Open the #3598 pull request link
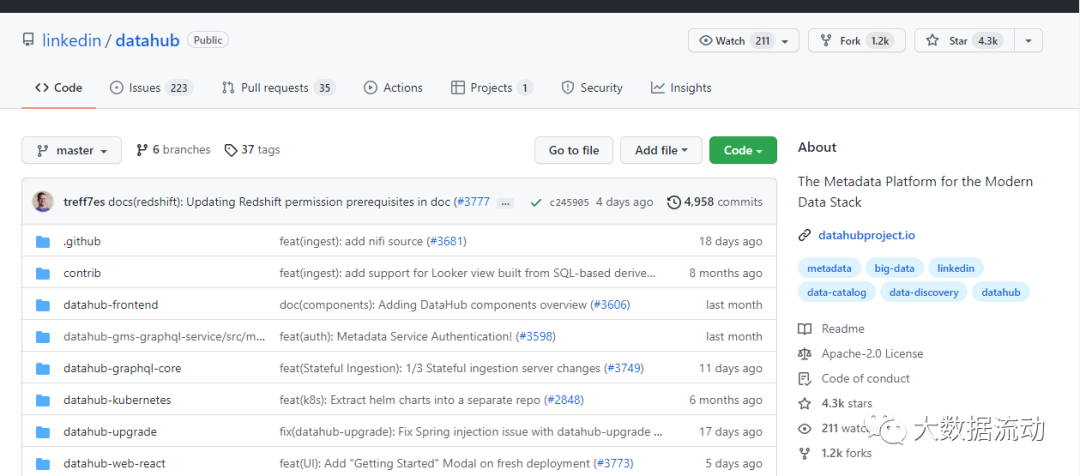Screen dimensions: 1080x476 535,337
